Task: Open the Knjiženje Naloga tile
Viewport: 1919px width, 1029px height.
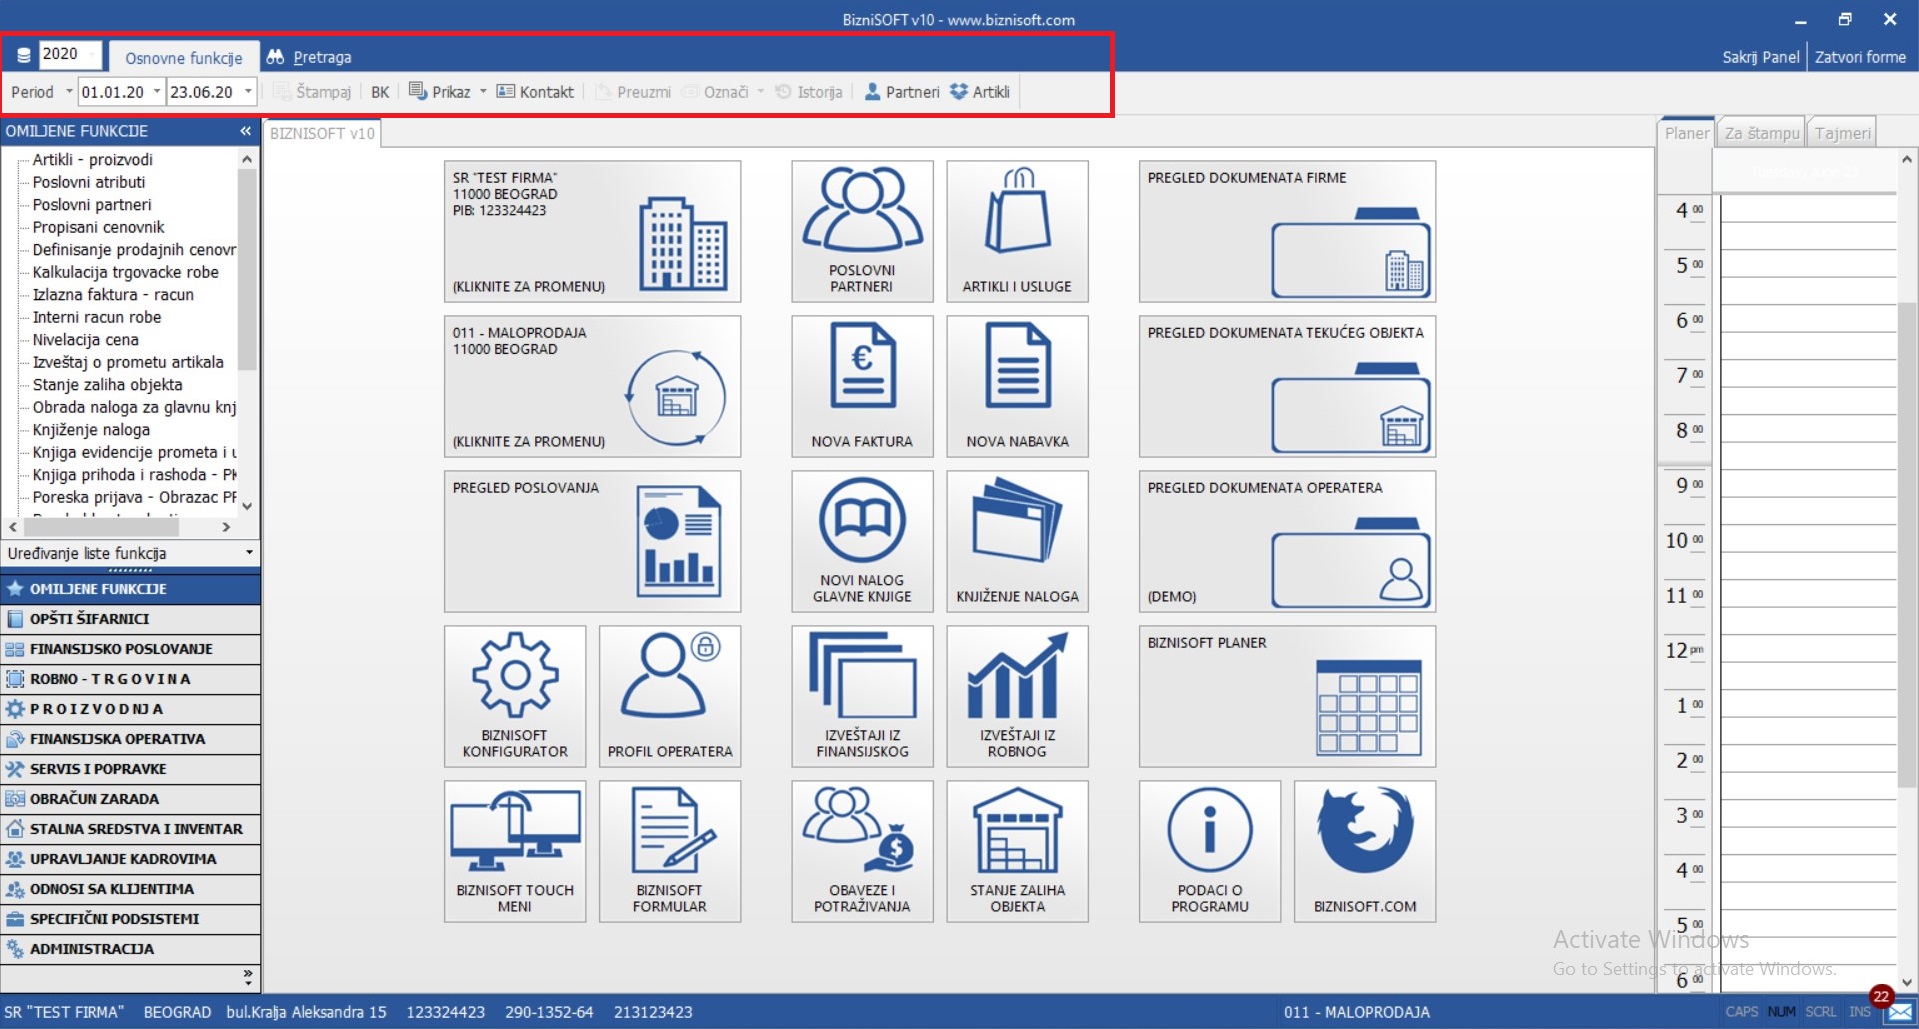Action: tap(1017, 541)
